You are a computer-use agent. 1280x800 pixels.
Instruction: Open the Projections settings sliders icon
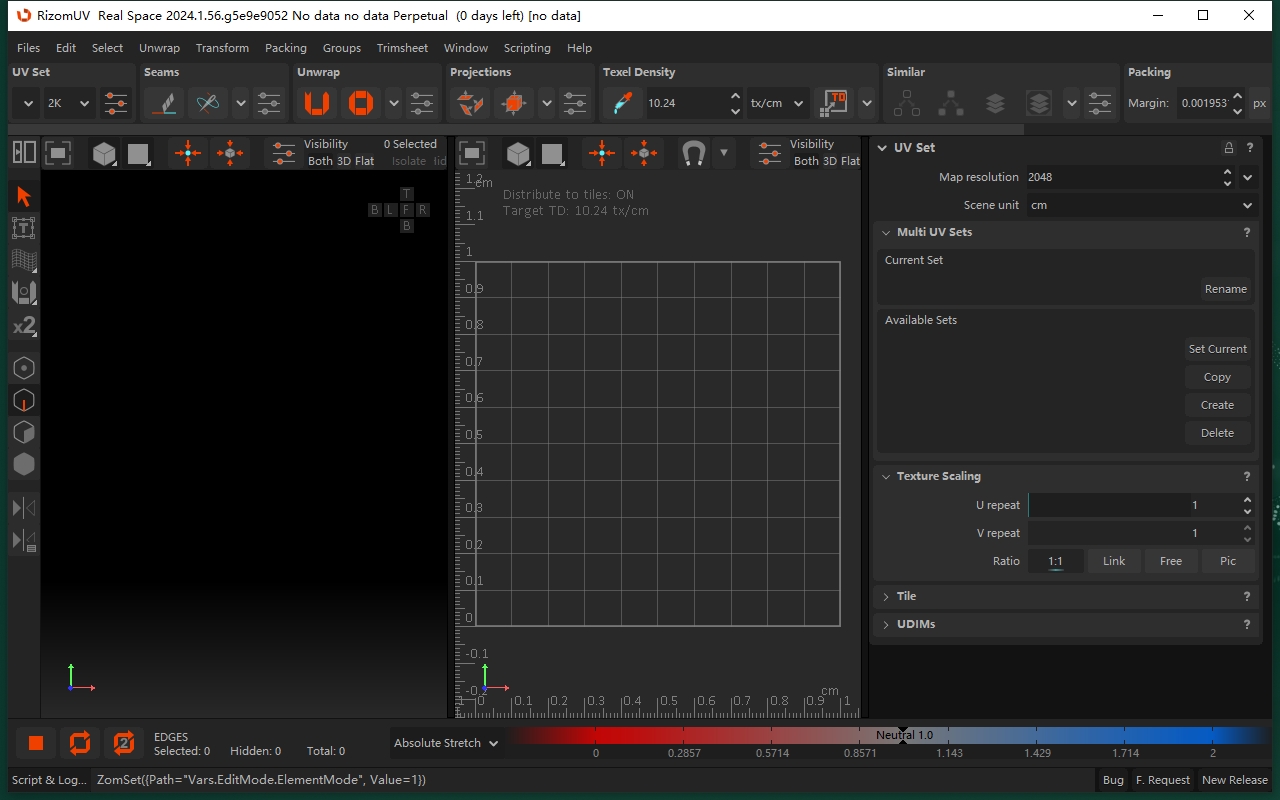[575, 103]
